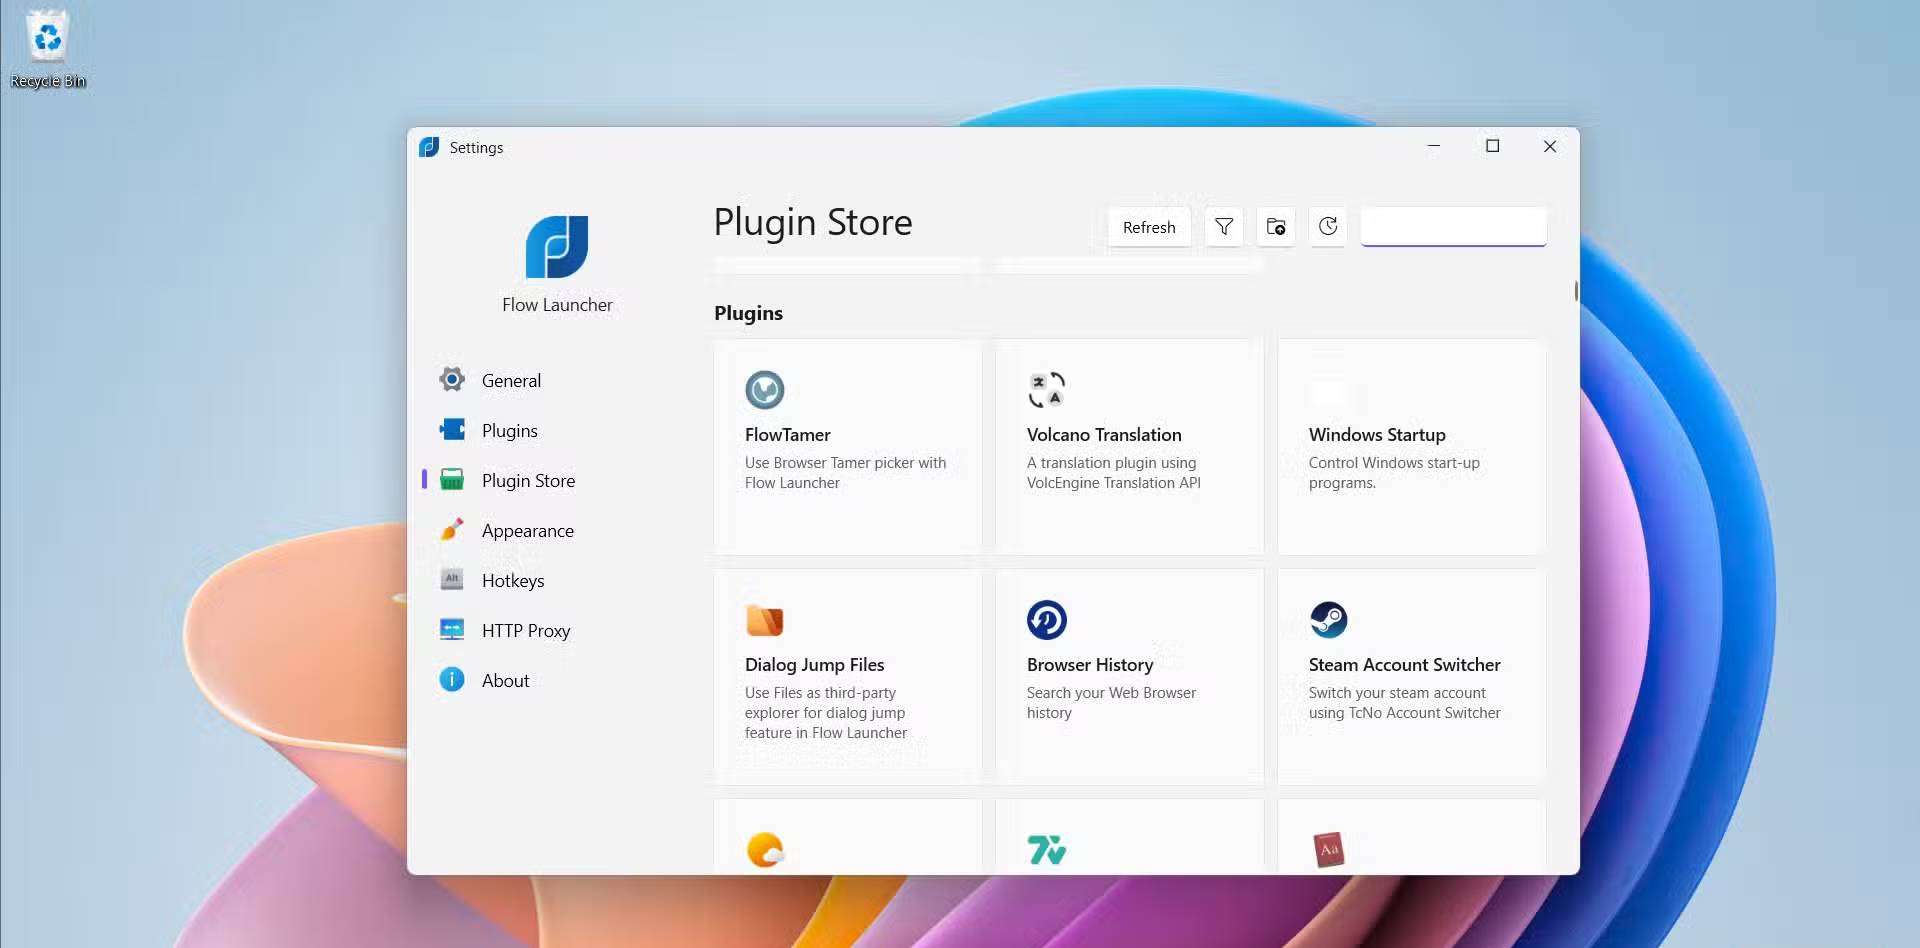1920x948 pixels.
Task: Click the Flow Launcher logo in sidebar
Action: 557,247
